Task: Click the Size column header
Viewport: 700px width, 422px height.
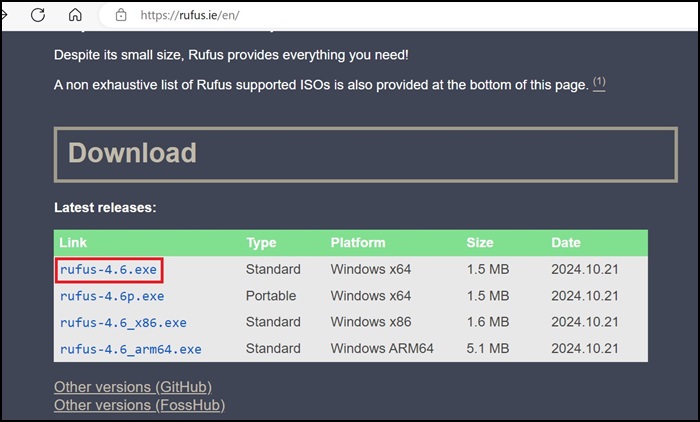Action: point(480,243)
